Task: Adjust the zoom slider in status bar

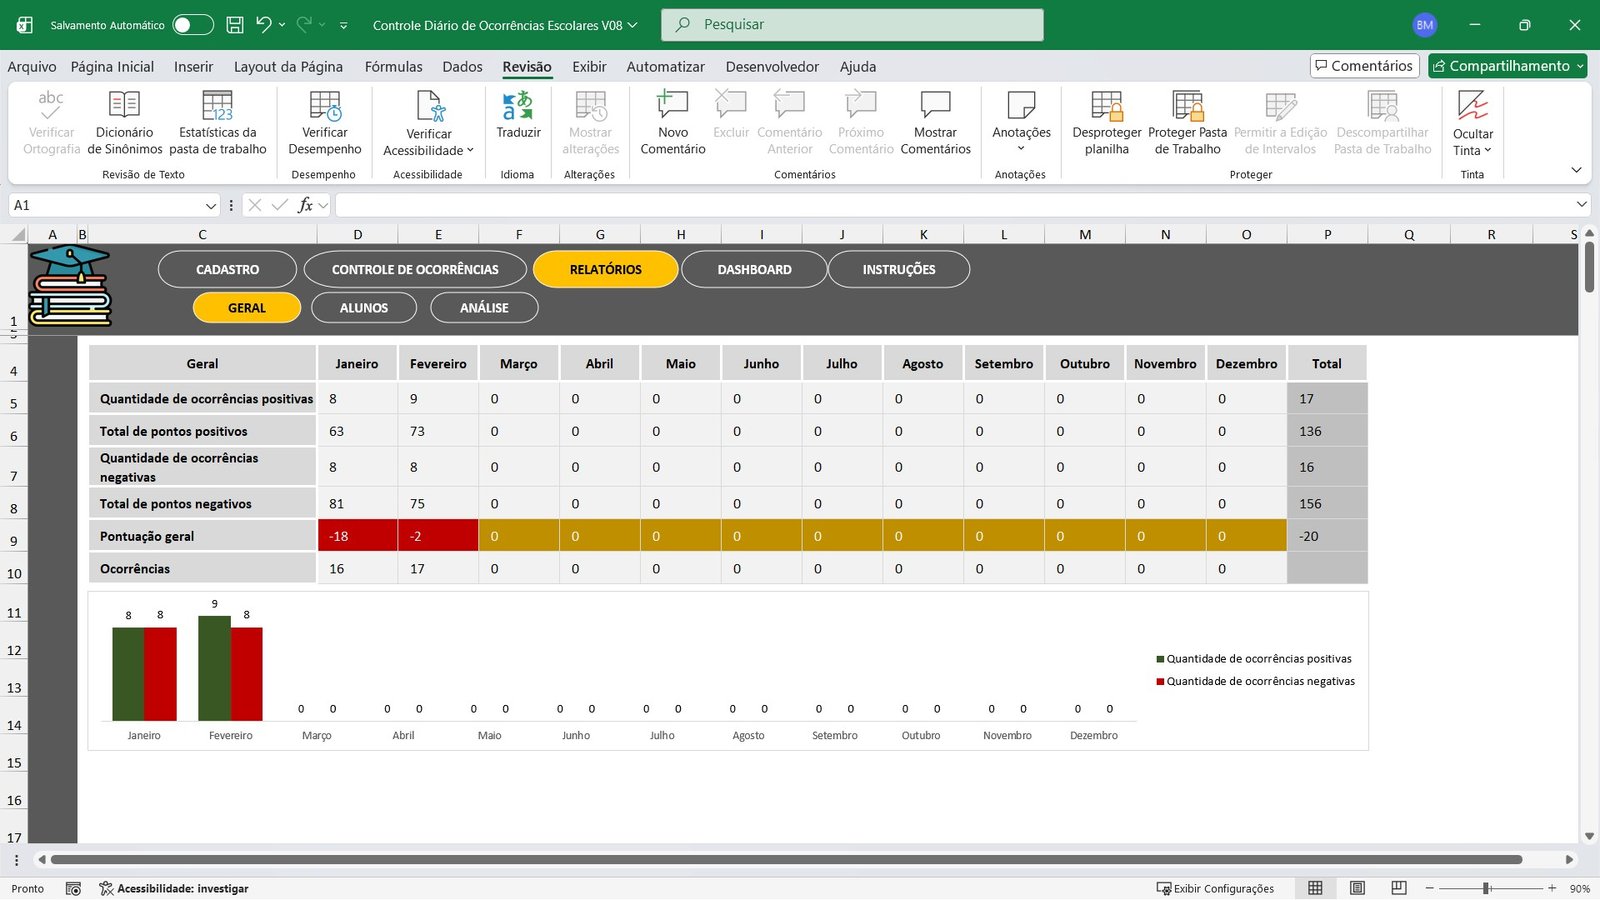Action: coord(1487,888)
